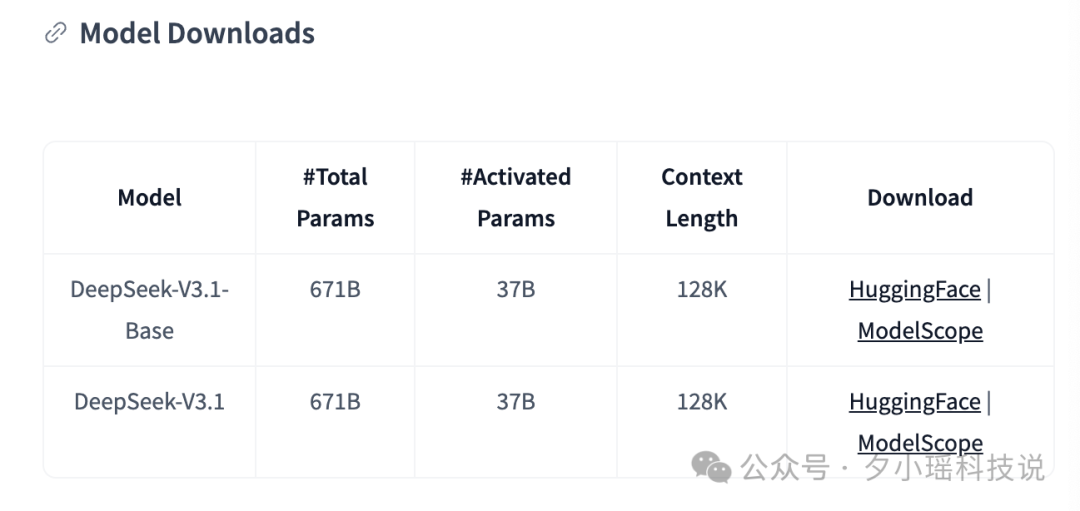The height and width of the screenshot is (511, 1080).
Task: Open ModelScope link in the DeepSeek-V3.1 row
Action: 920,443
